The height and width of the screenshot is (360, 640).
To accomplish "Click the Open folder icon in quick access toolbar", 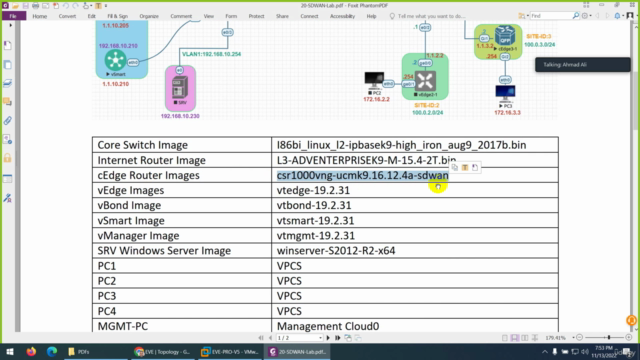I will [x=16, y=6].
